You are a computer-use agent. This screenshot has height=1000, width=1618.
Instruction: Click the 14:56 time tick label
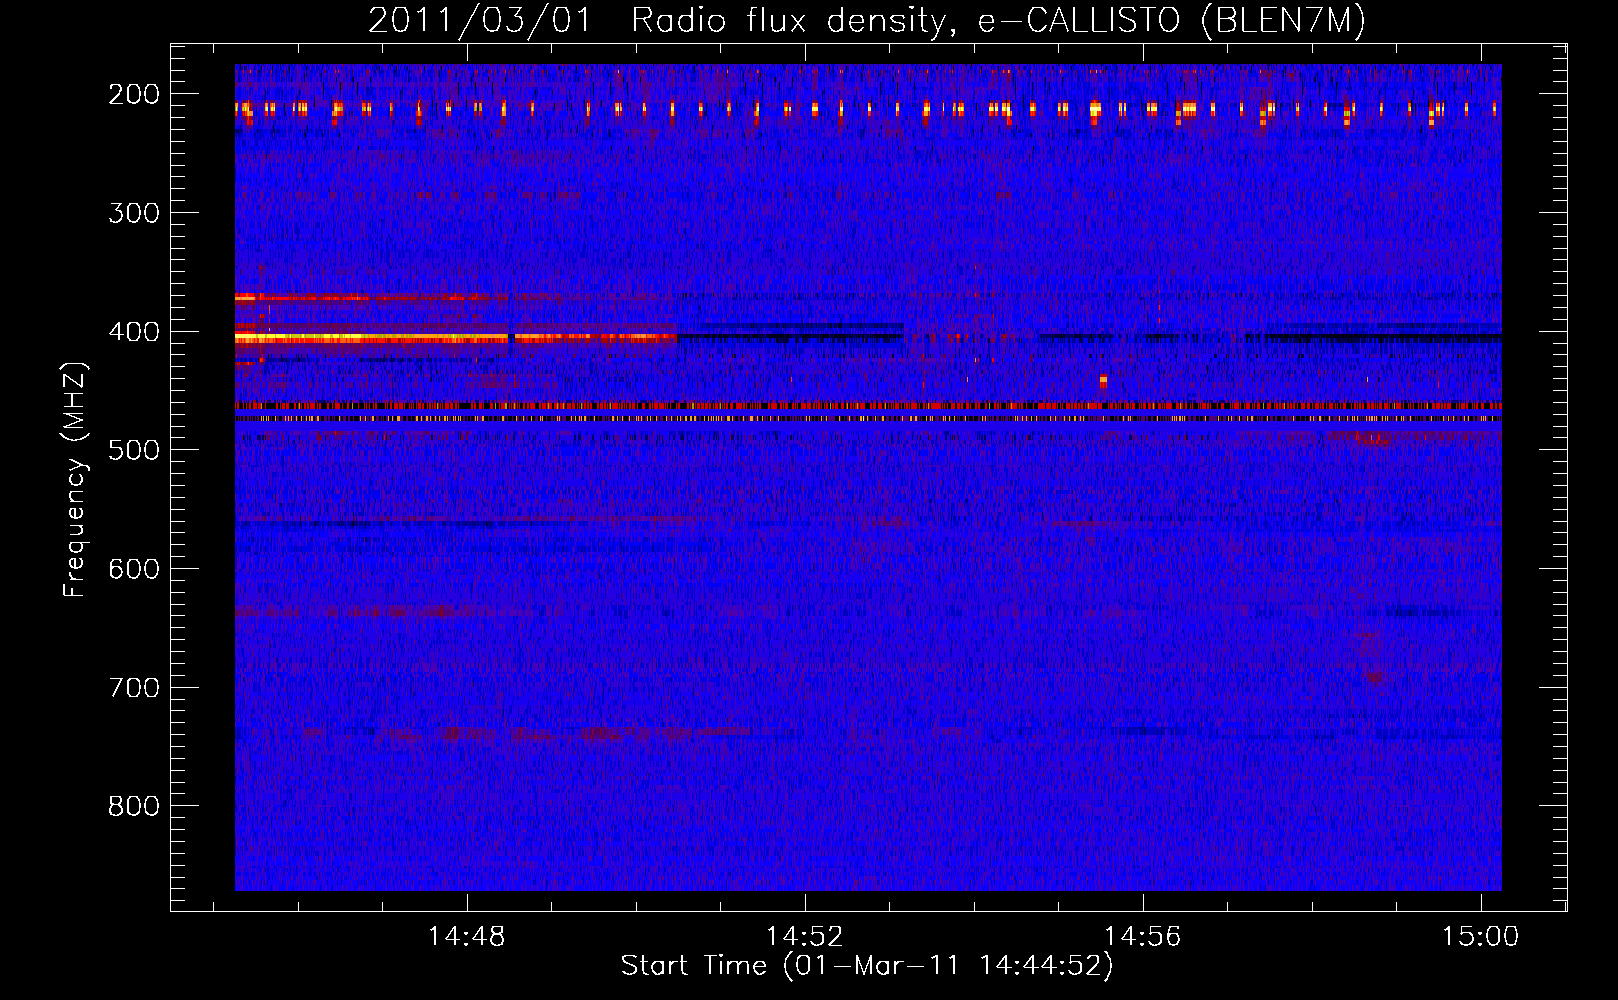tap(1142, 937)
